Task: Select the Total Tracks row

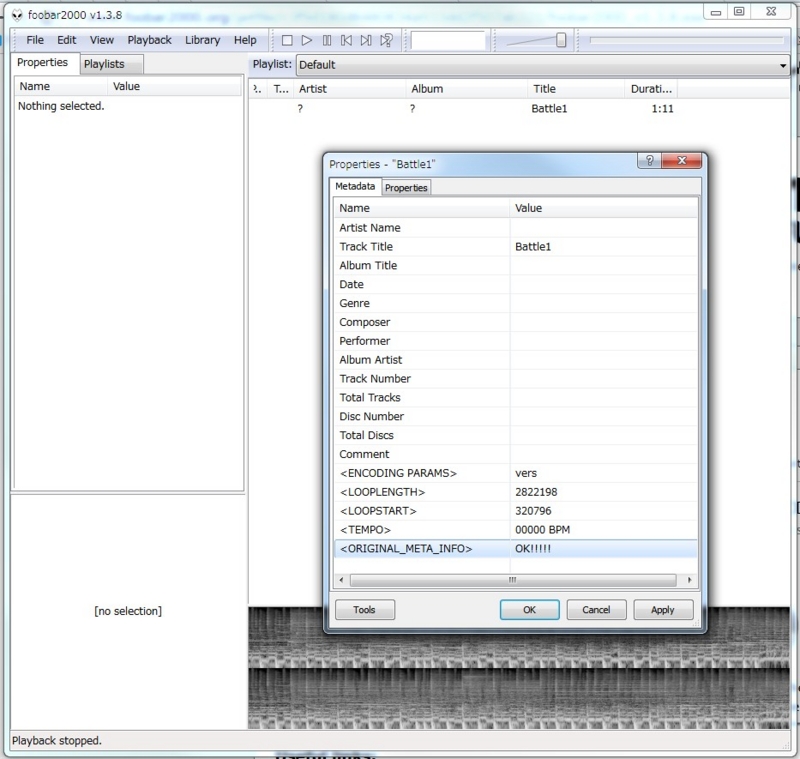Action: click(516, 398)
